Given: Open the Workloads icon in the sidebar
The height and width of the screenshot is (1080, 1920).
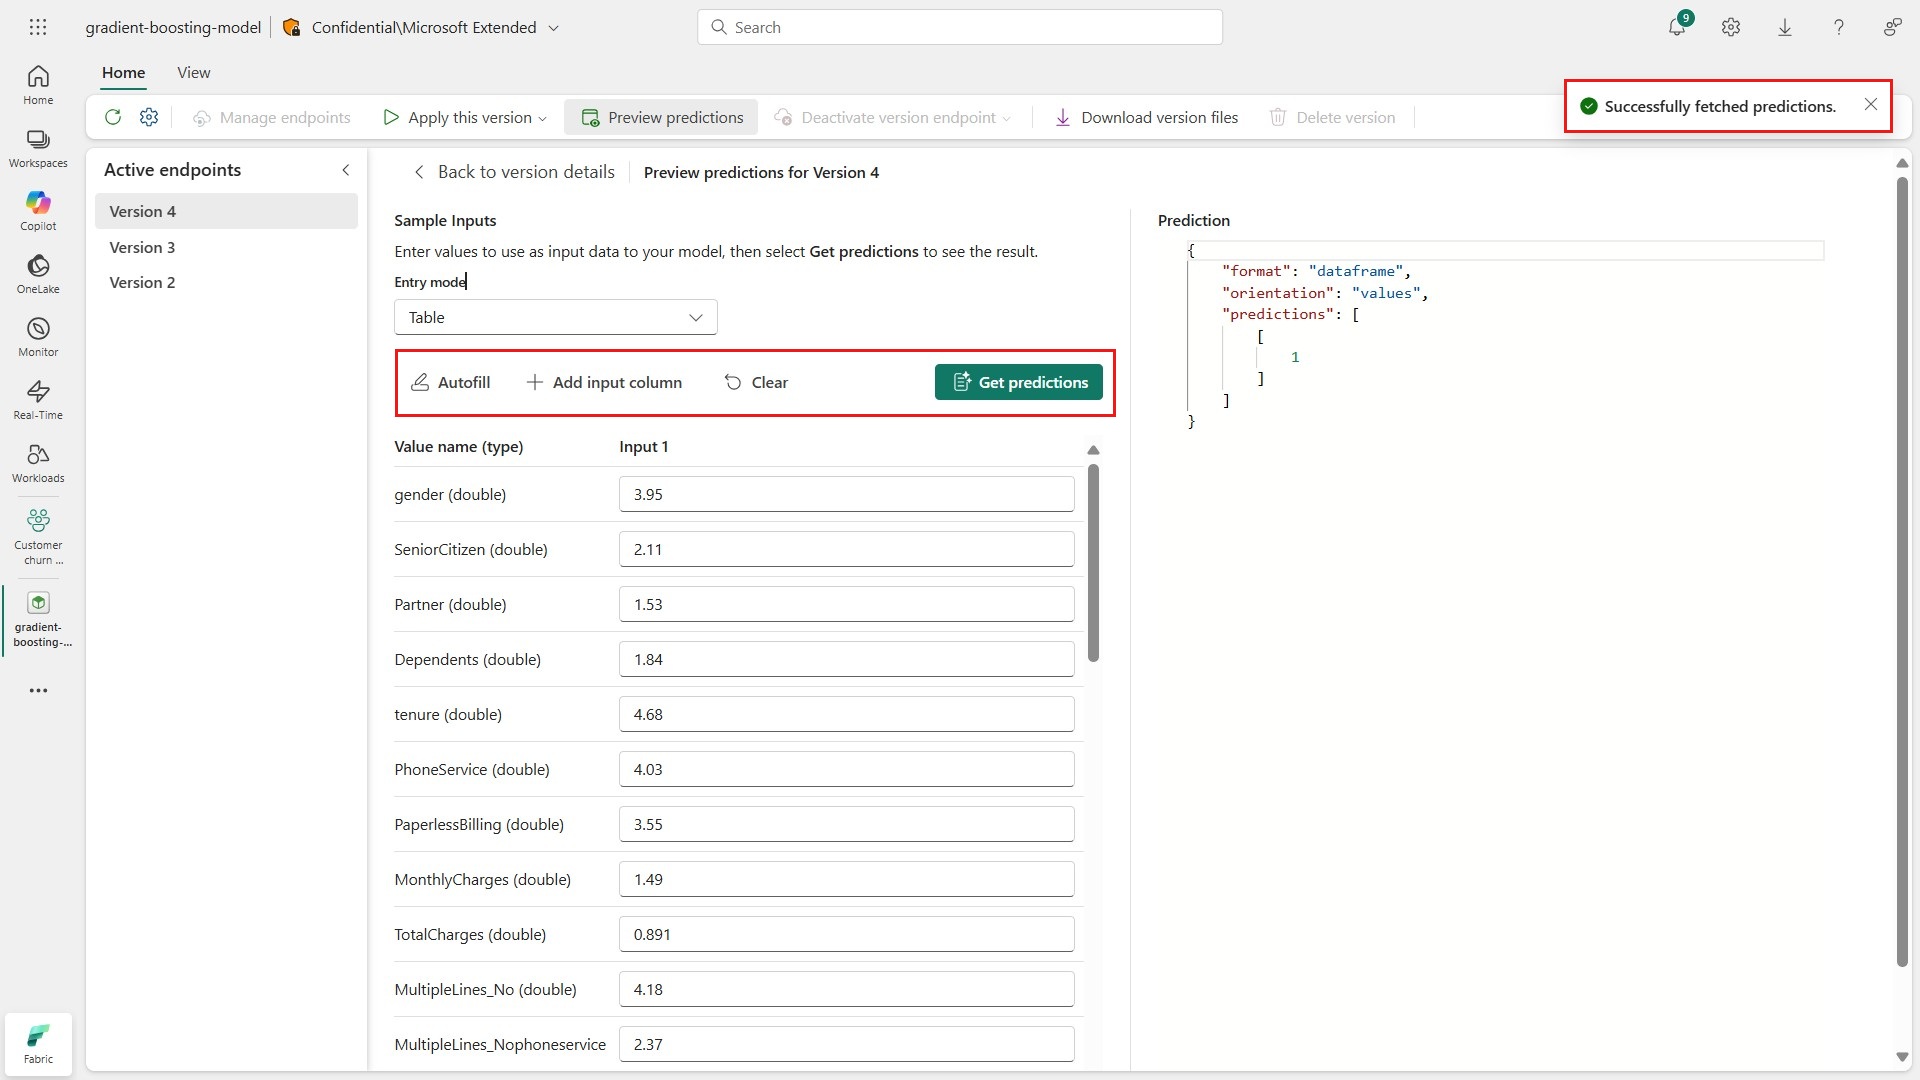Looking at the screenshot, I should click(38, 462).
